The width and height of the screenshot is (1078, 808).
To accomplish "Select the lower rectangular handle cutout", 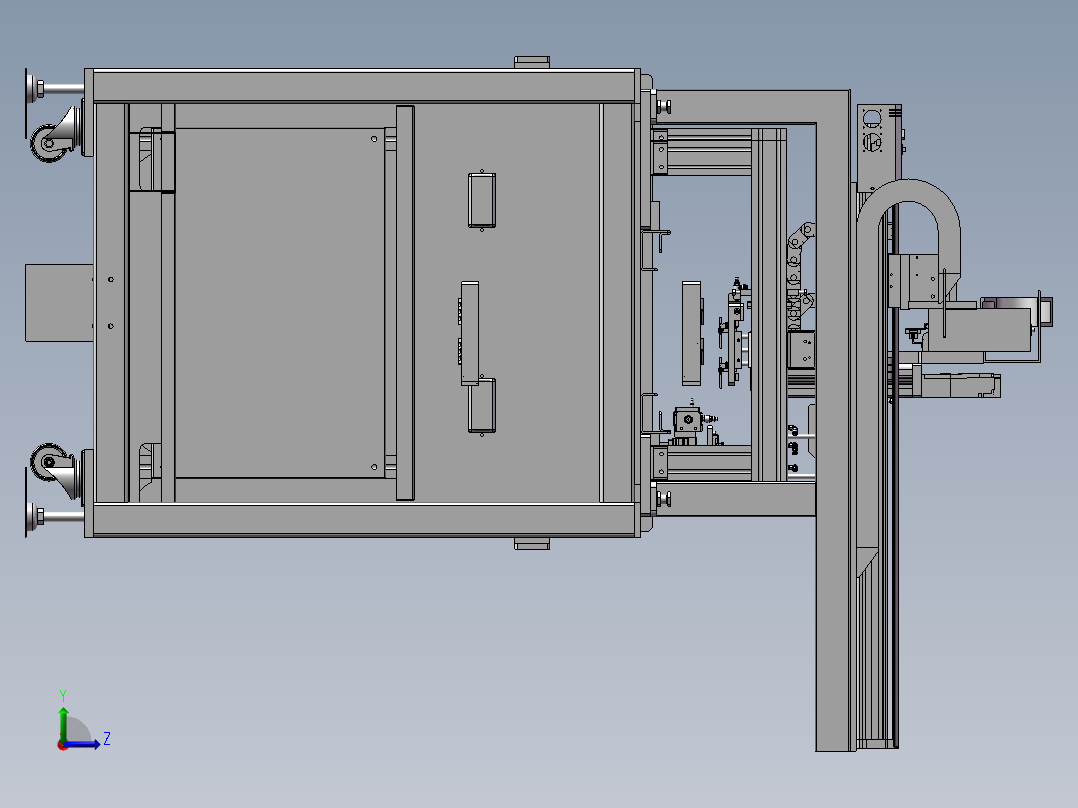I will coord(482,405).
